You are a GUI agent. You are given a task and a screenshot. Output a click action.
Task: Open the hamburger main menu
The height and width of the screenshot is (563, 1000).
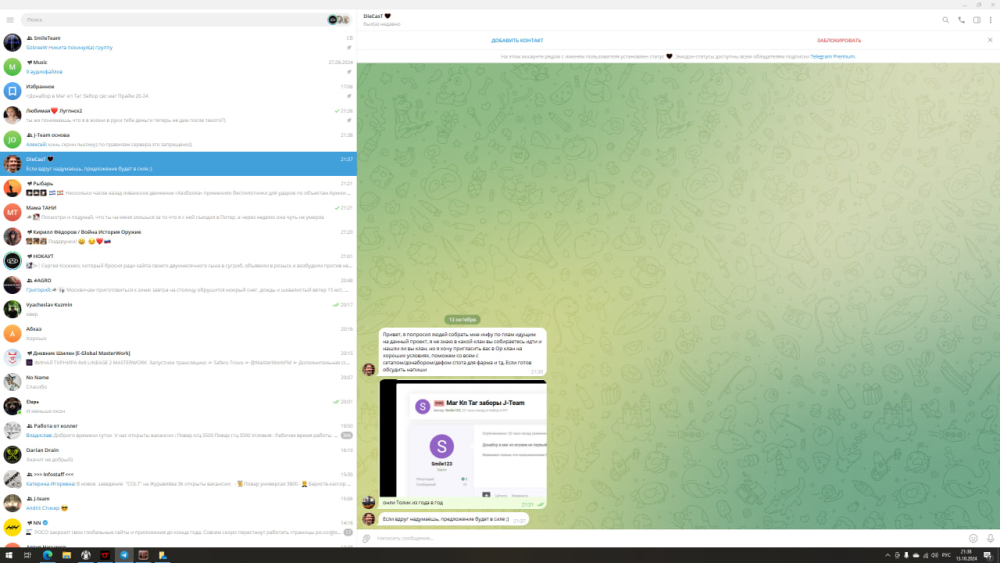tap(10, 19)
